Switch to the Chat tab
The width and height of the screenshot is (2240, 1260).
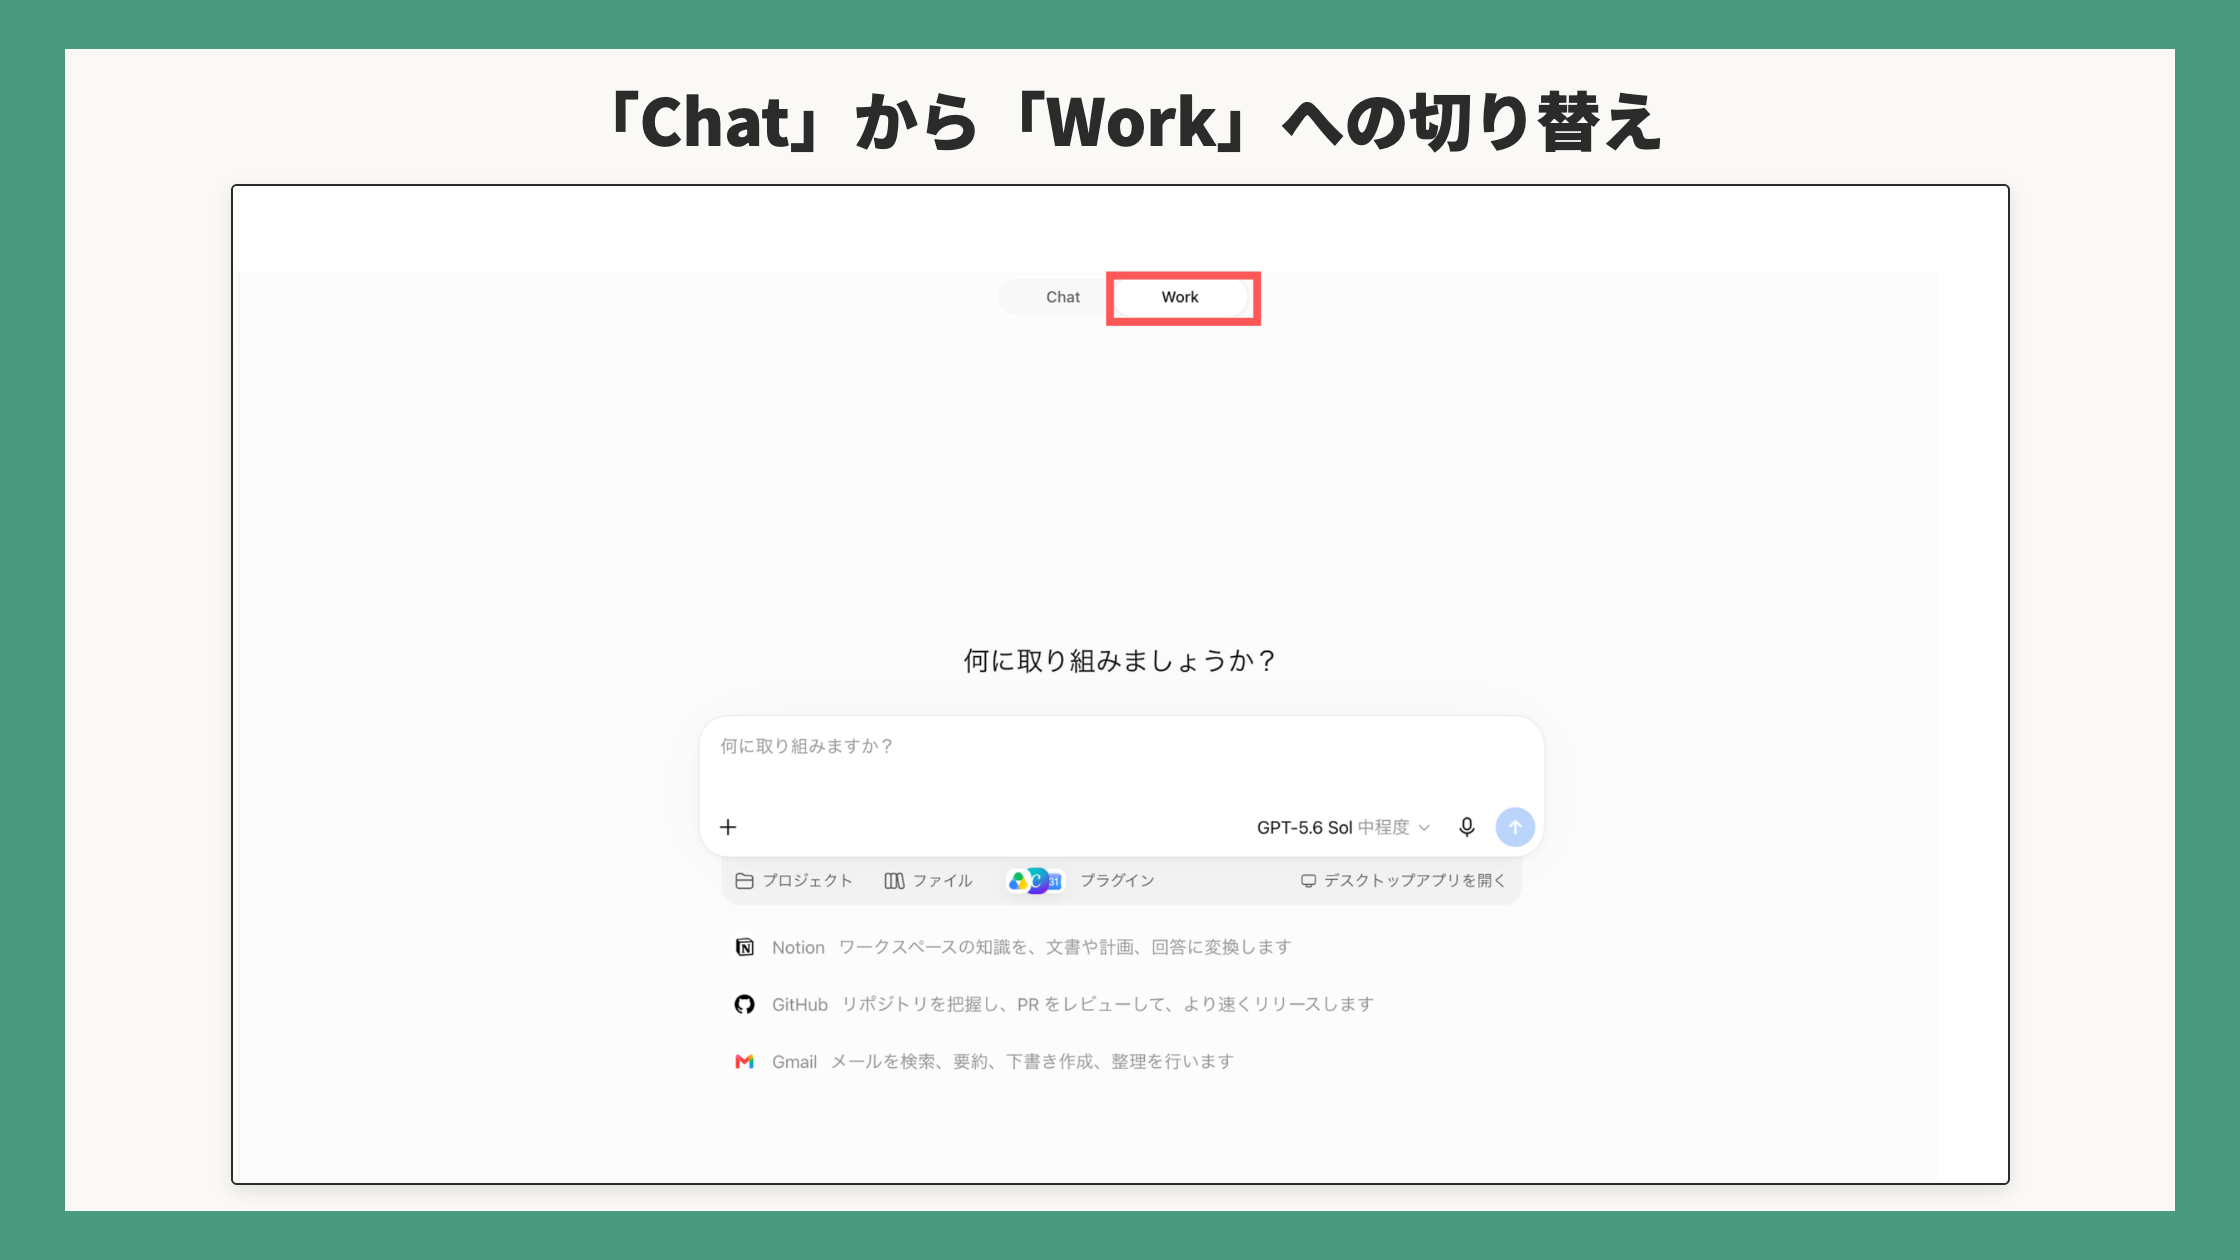(x=1062, y=297)
